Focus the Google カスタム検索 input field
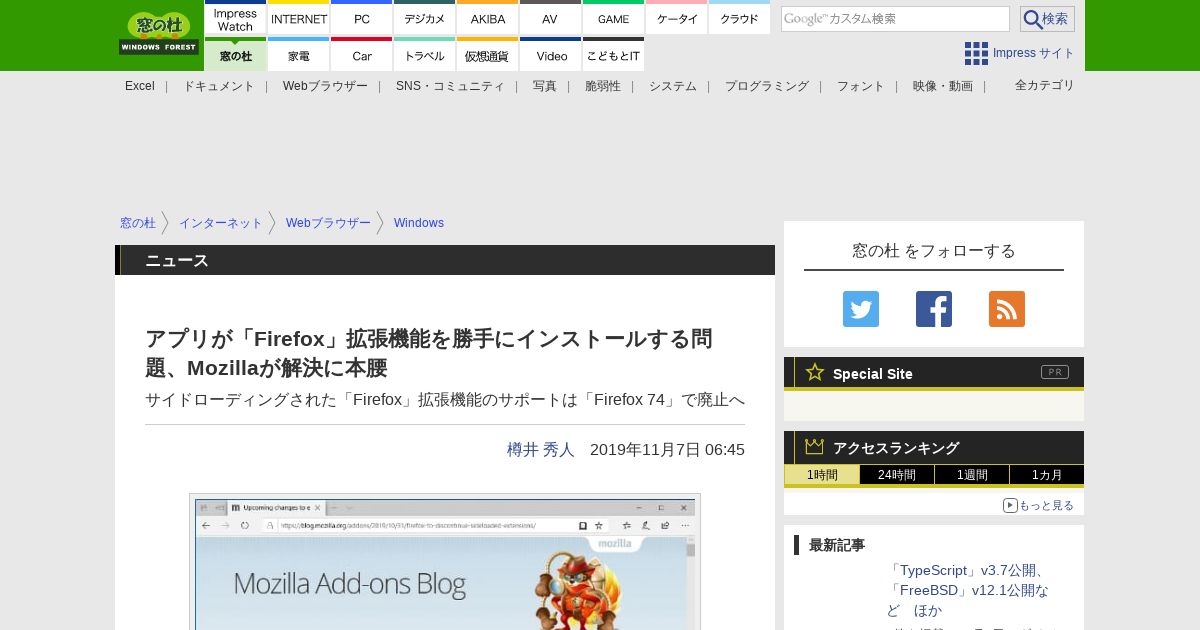The width and height of the screenshot is (1200, 630). pyautogui.click(x=895, y=19)
